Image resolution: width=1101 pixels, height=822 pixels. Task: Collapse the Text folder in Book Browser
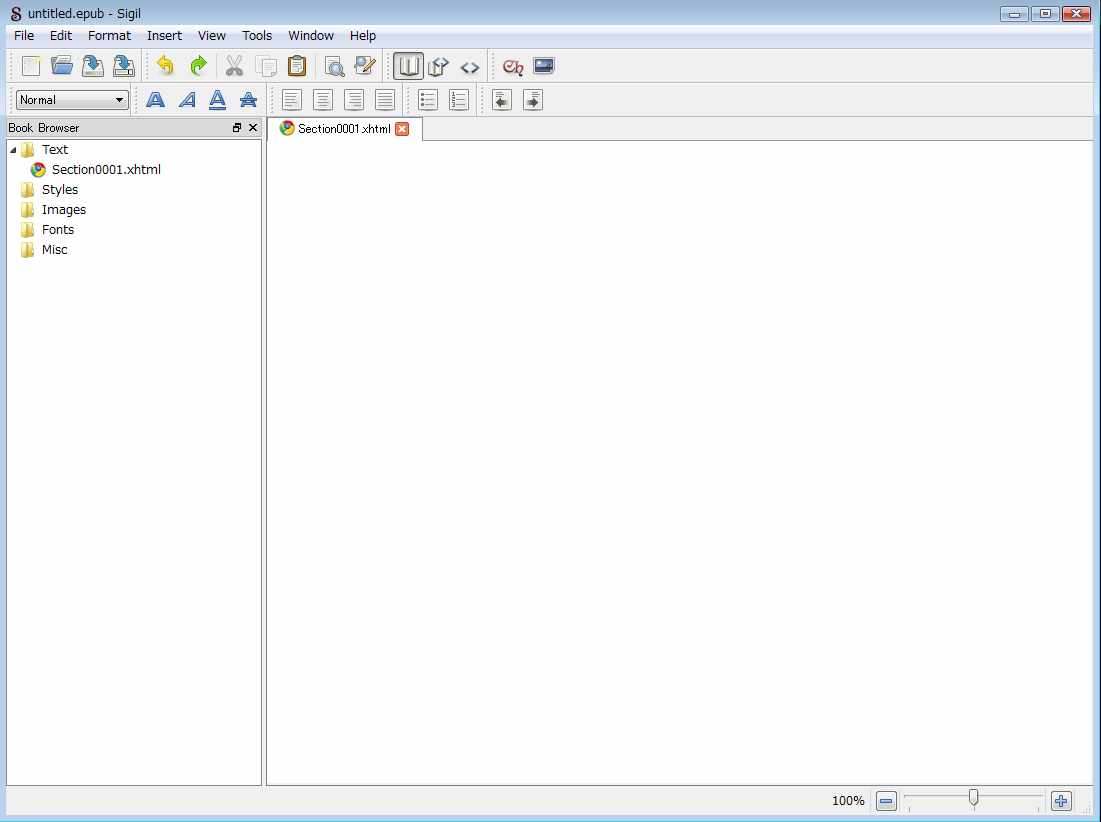point(13,150)
